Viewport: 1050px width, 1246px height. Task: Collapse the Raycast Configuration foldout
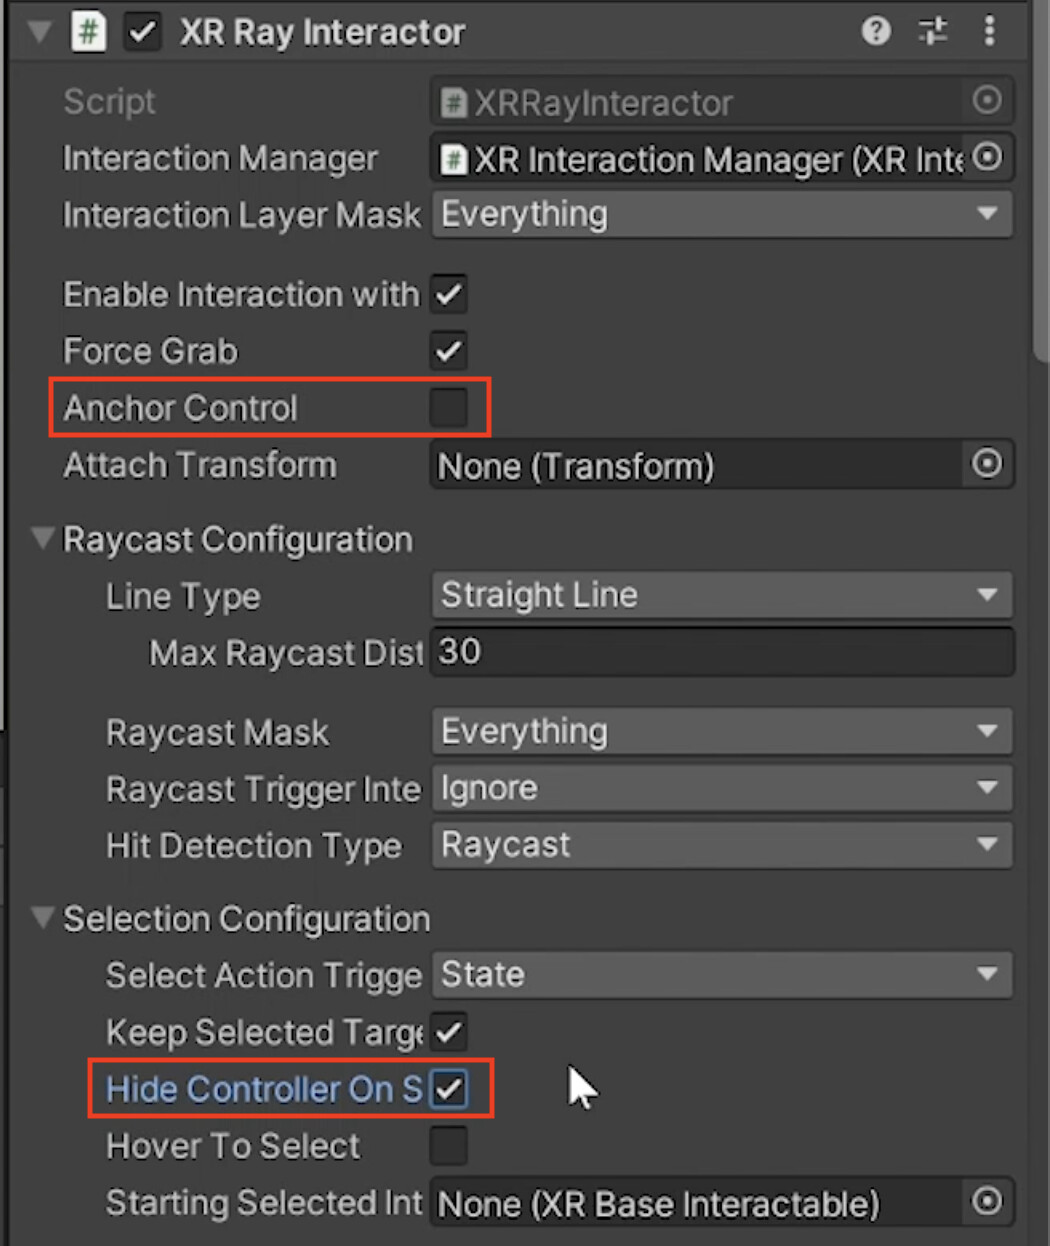[42, 538]
